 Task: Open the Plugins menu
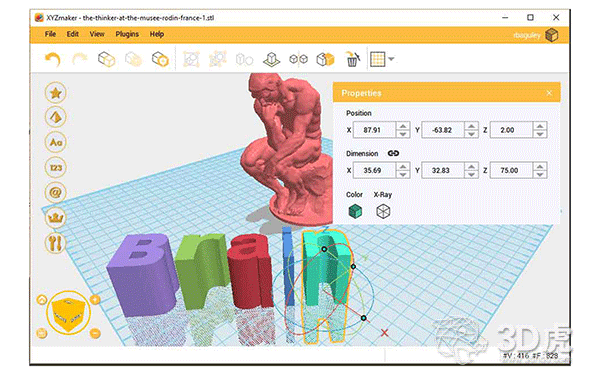coord(127,34)
